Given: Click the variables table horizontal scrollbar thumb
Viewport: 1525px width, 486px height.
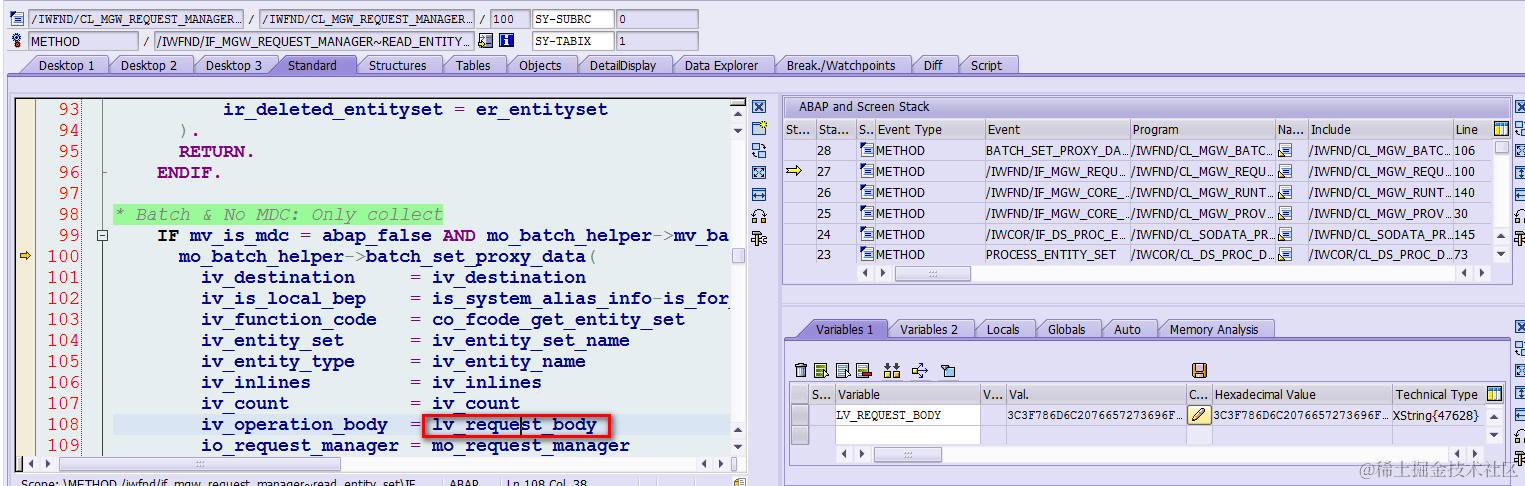Looking at the screenshot, I should (907, 454).
